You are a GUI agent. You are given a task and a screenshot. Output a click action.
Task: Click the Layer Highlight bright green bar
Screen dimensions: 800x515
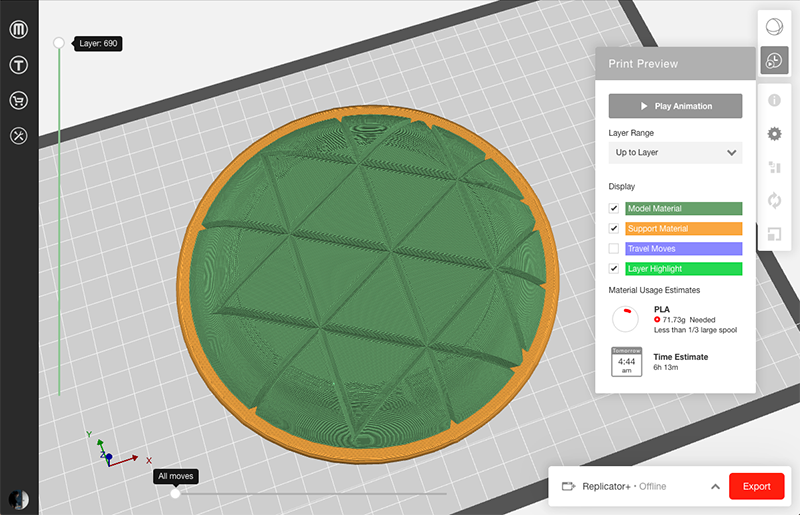click(x=683, y=268)
